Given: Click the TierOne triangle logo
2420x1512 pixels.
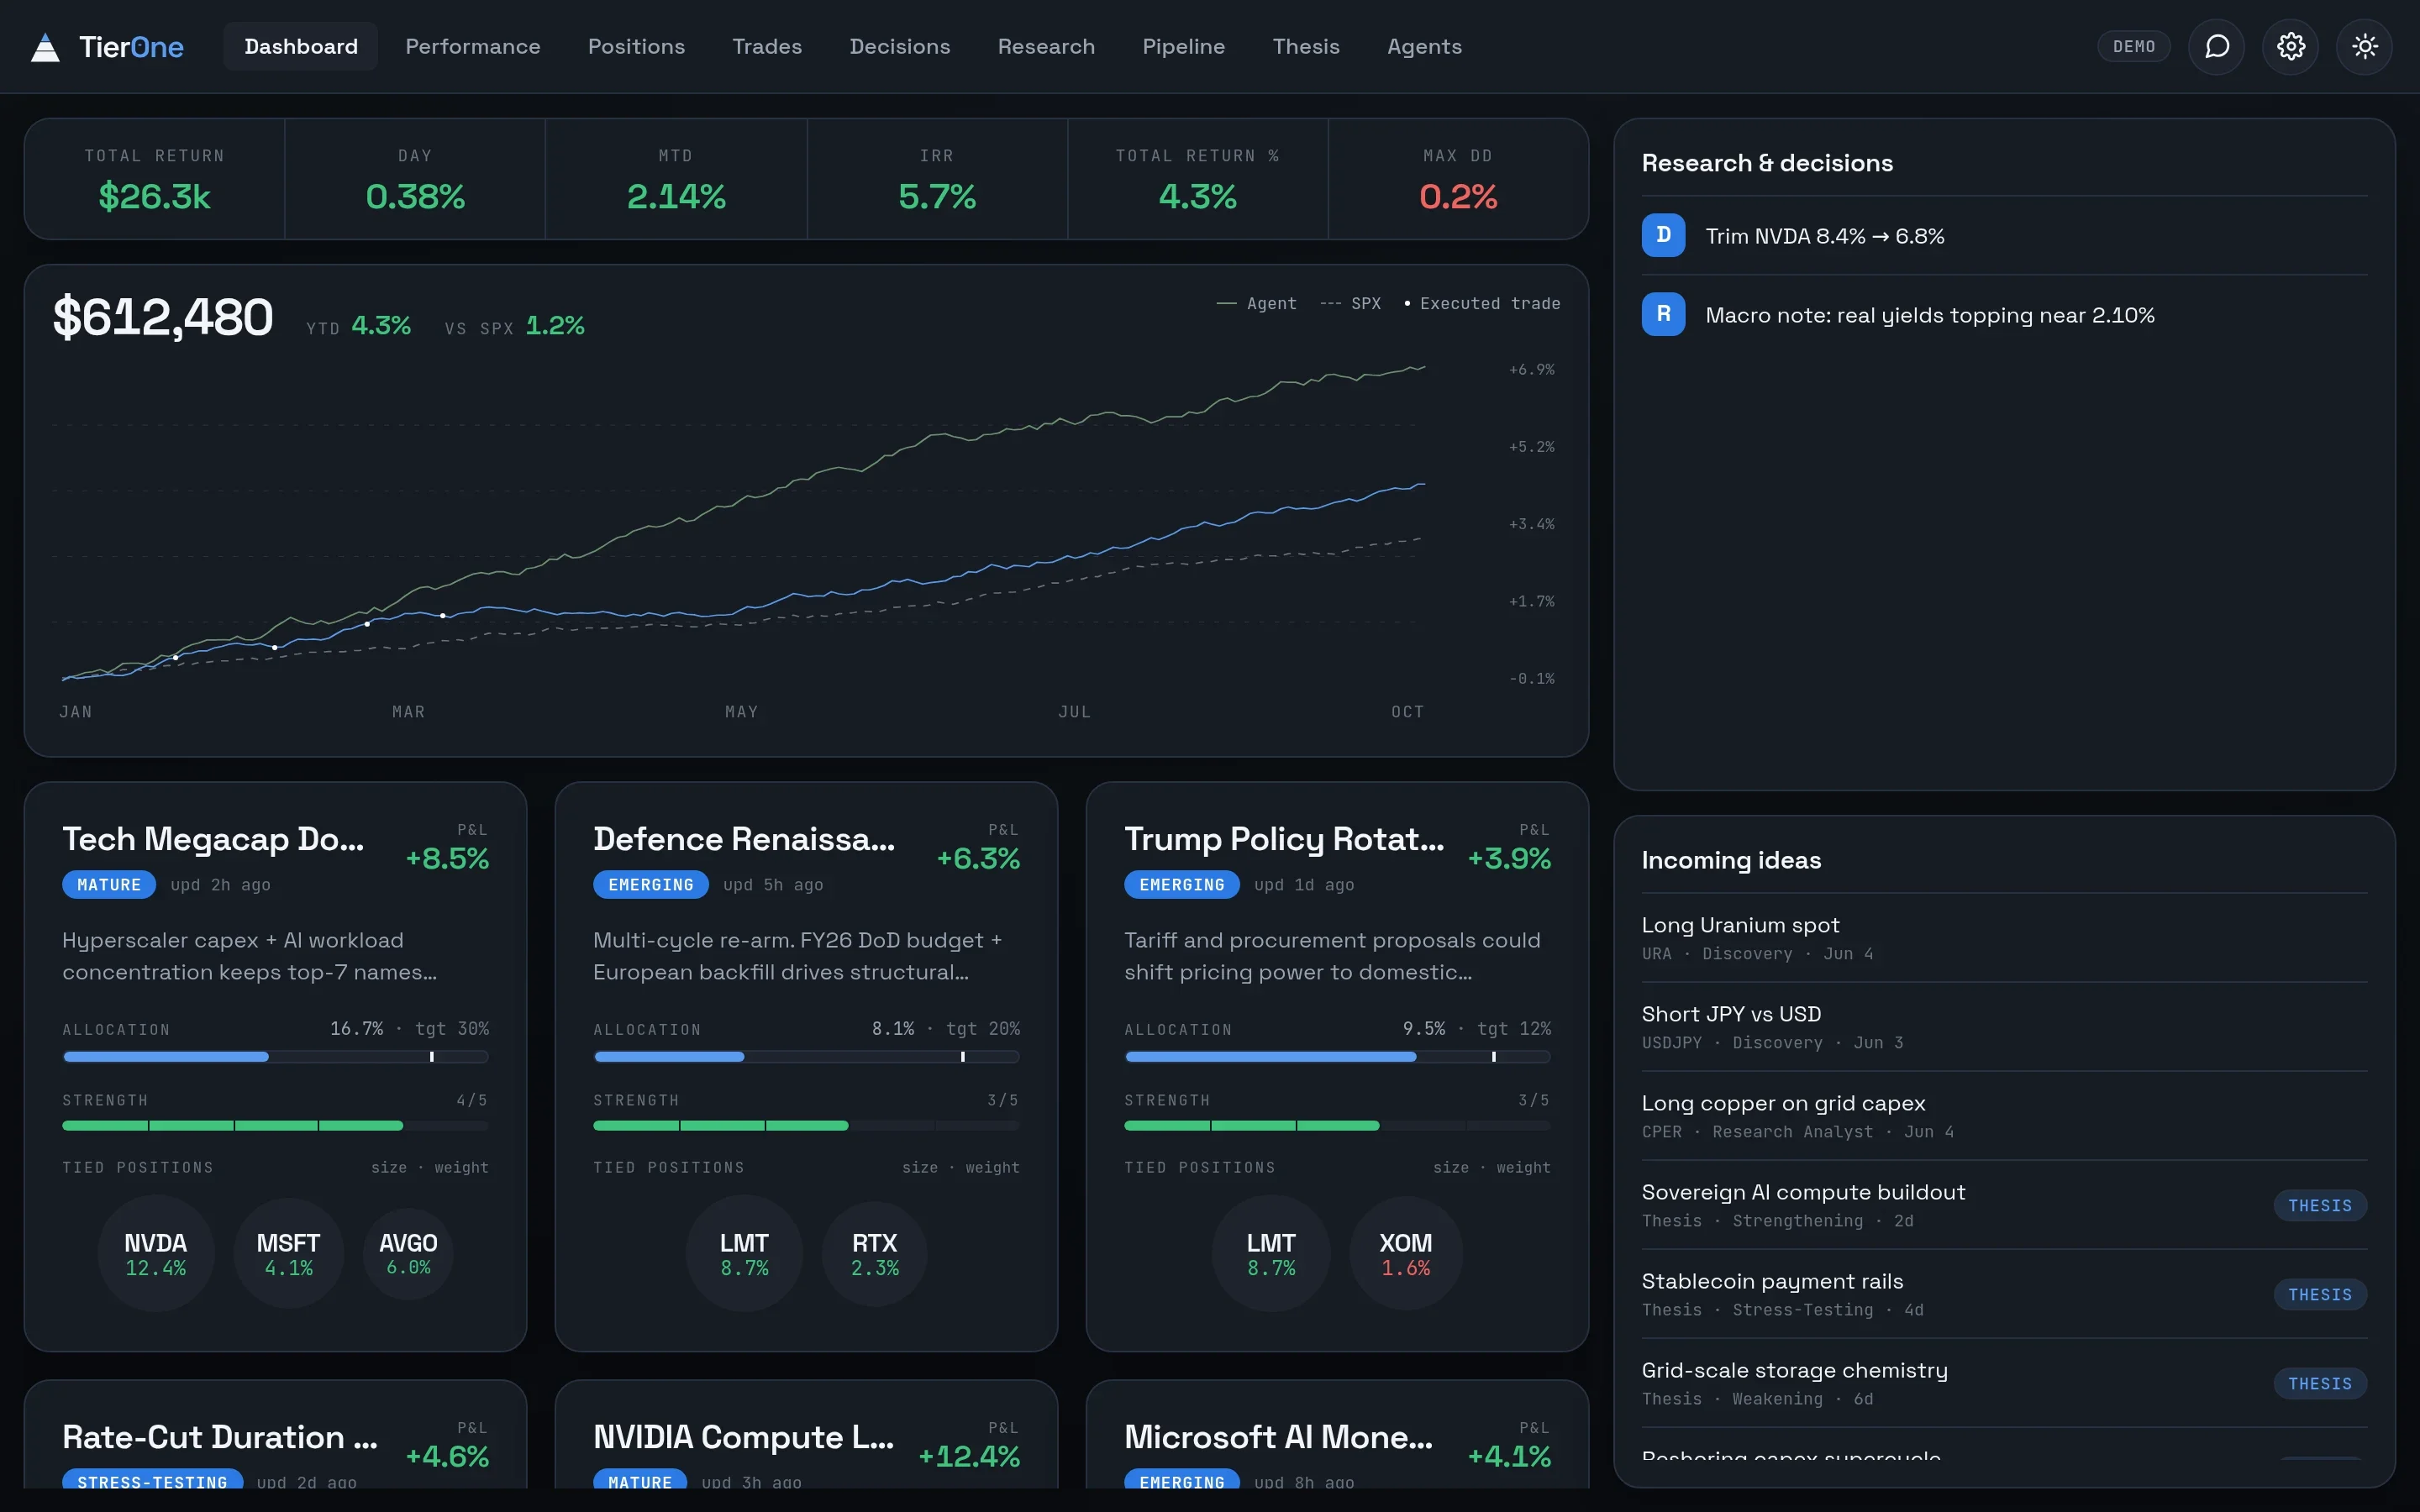Looking at the screenshot, I should 45,47.
